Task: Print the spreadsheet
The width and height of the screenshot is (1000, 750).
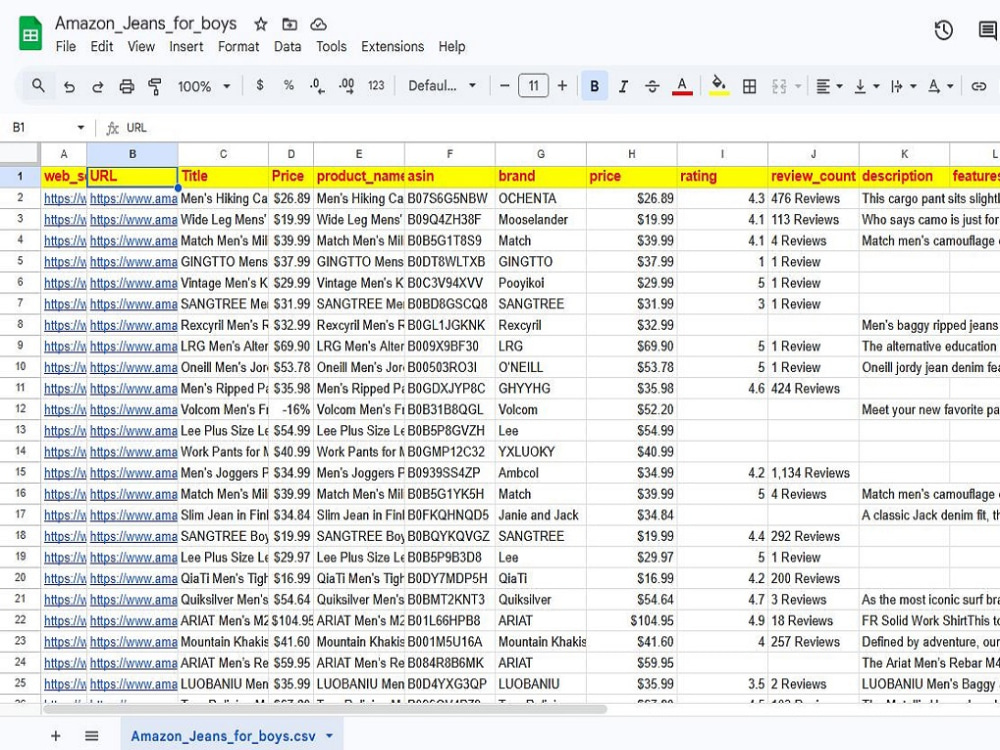Action: (x=126, y=86)
